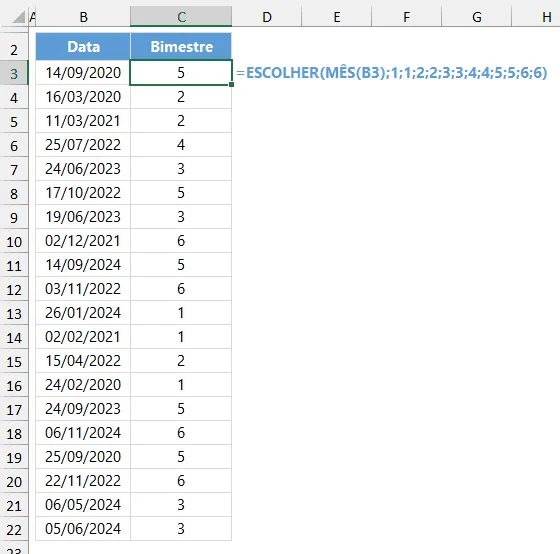Select column D header
This screenshot has width=560, height=554.
point(266,17)
